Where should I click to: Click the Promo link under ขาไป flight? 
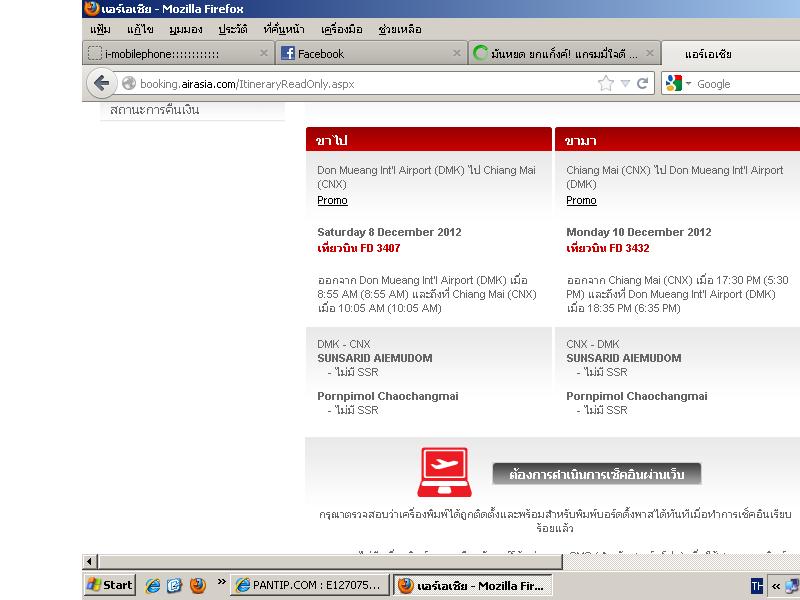point(332,200)
